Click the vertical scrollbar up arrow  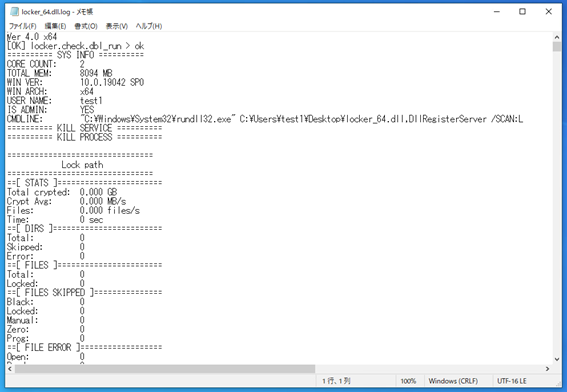coord(557,37)
